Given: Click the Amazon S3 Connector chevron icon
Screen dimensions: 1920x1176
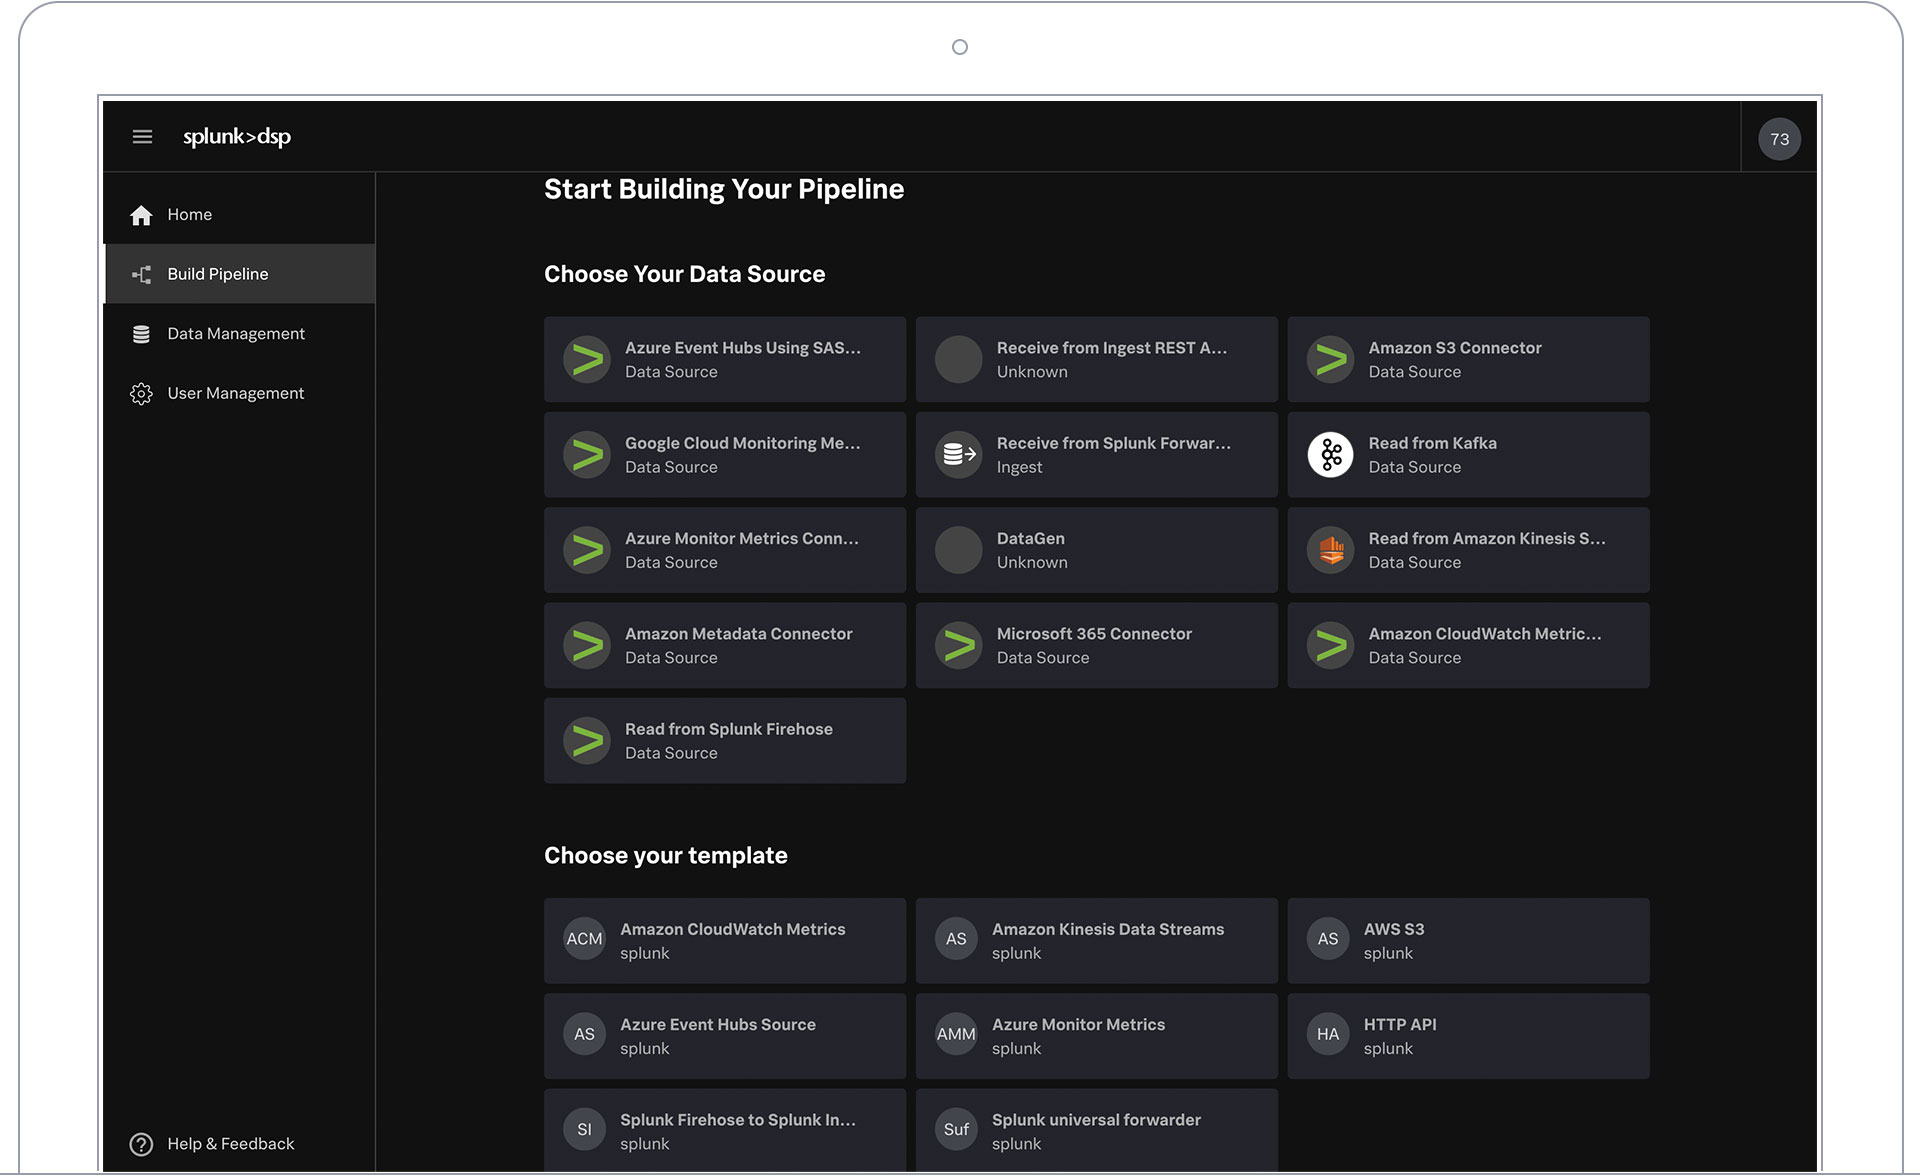Looking at the screenshot, I should tap(1330, 360).
